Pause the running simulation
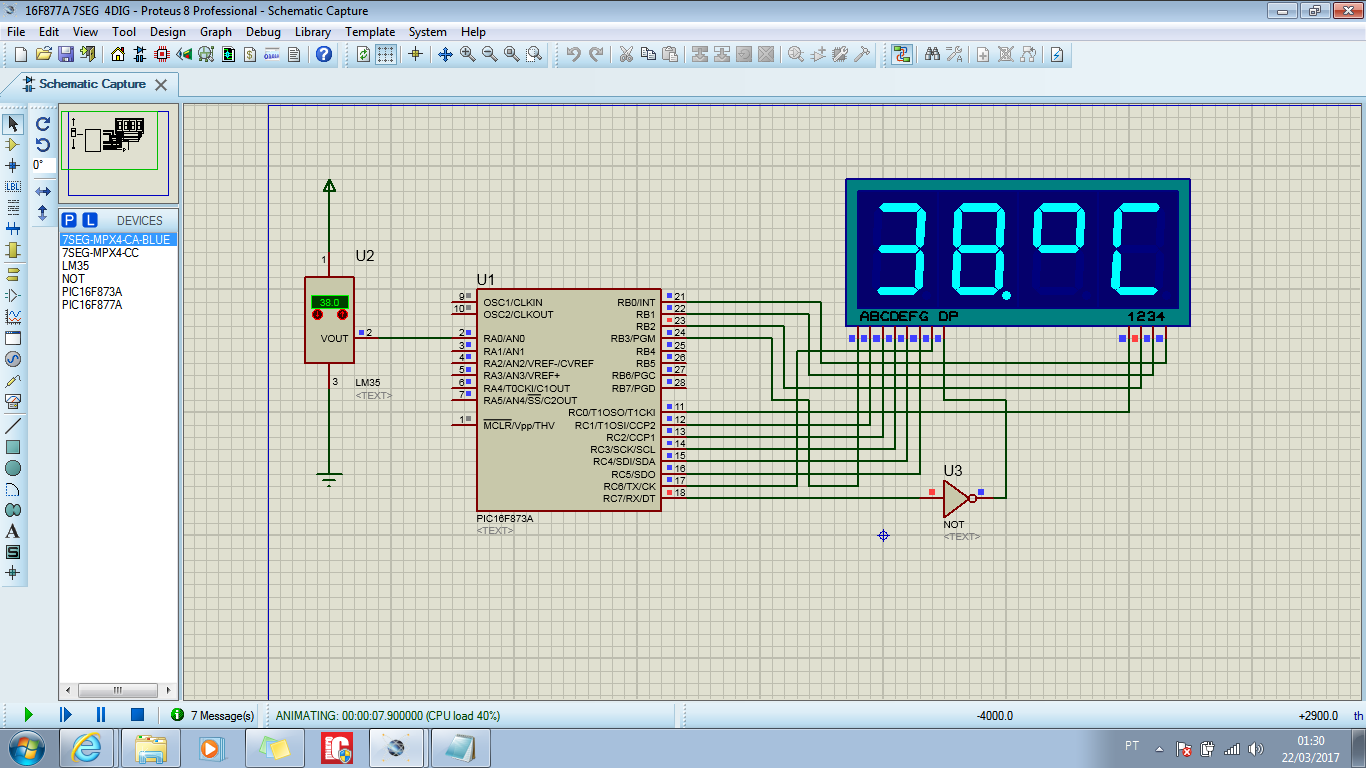Screen dimensions: 1366x768 click(x=101, y=715)
